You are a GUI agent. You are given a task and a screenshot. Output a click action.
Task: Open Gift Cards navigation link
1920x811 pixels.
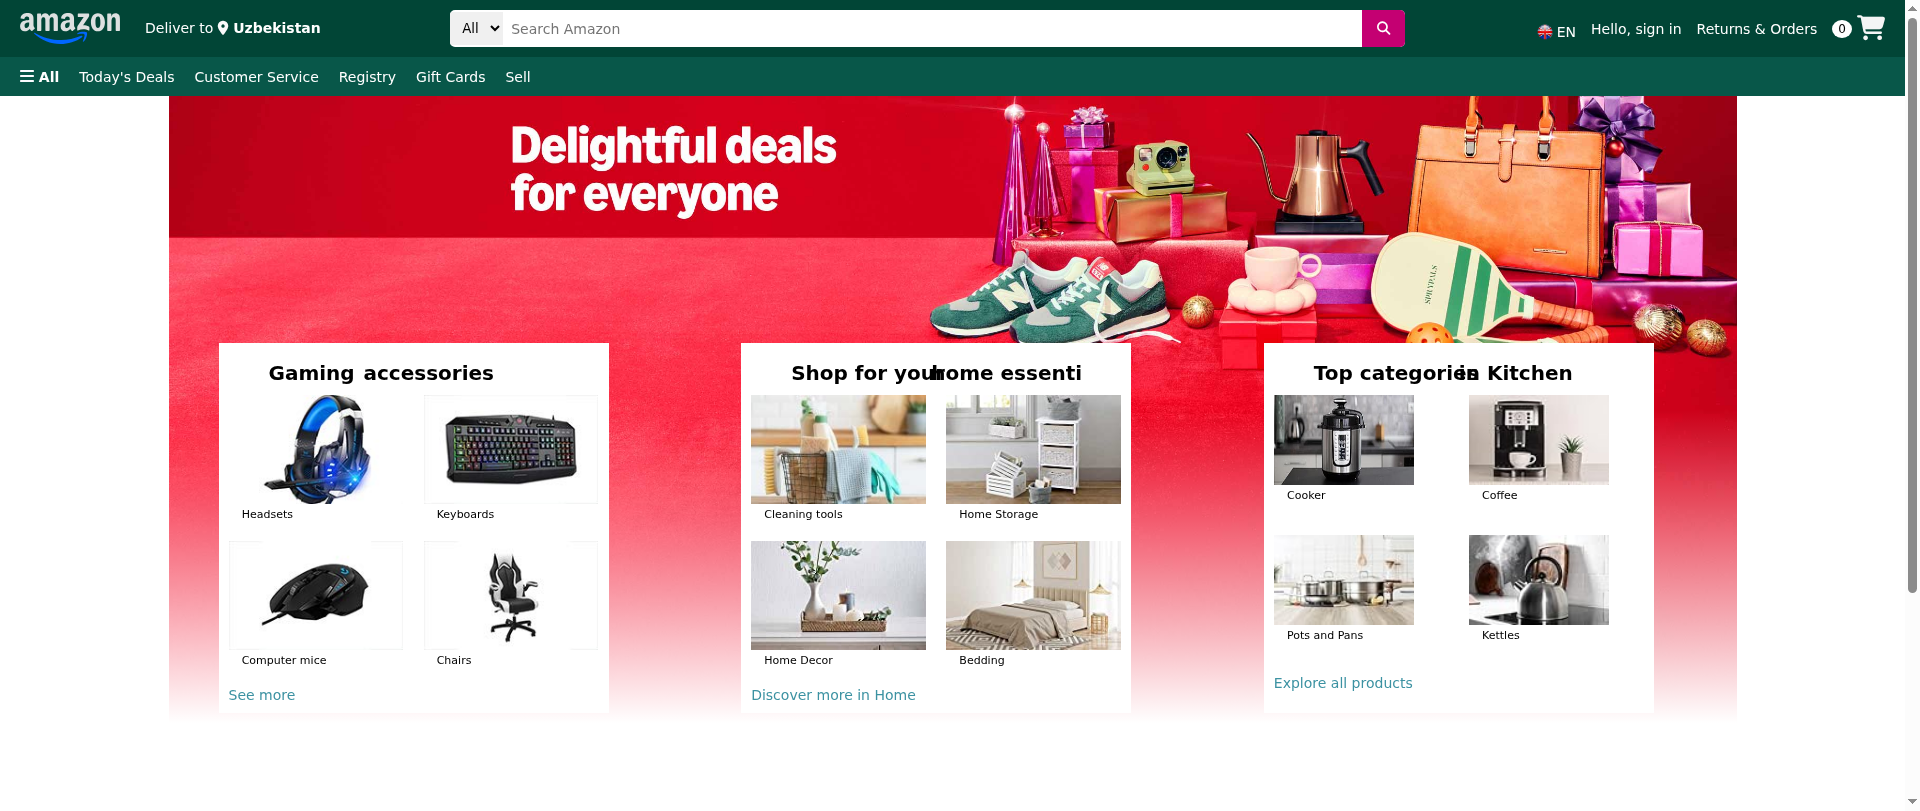click(x=451, y=77)
